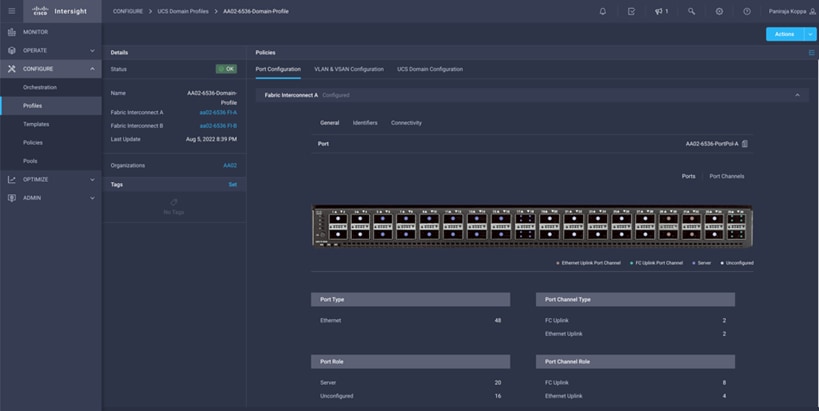Switch to VLAN & VSAN Configuration tab

click(349, 69)
